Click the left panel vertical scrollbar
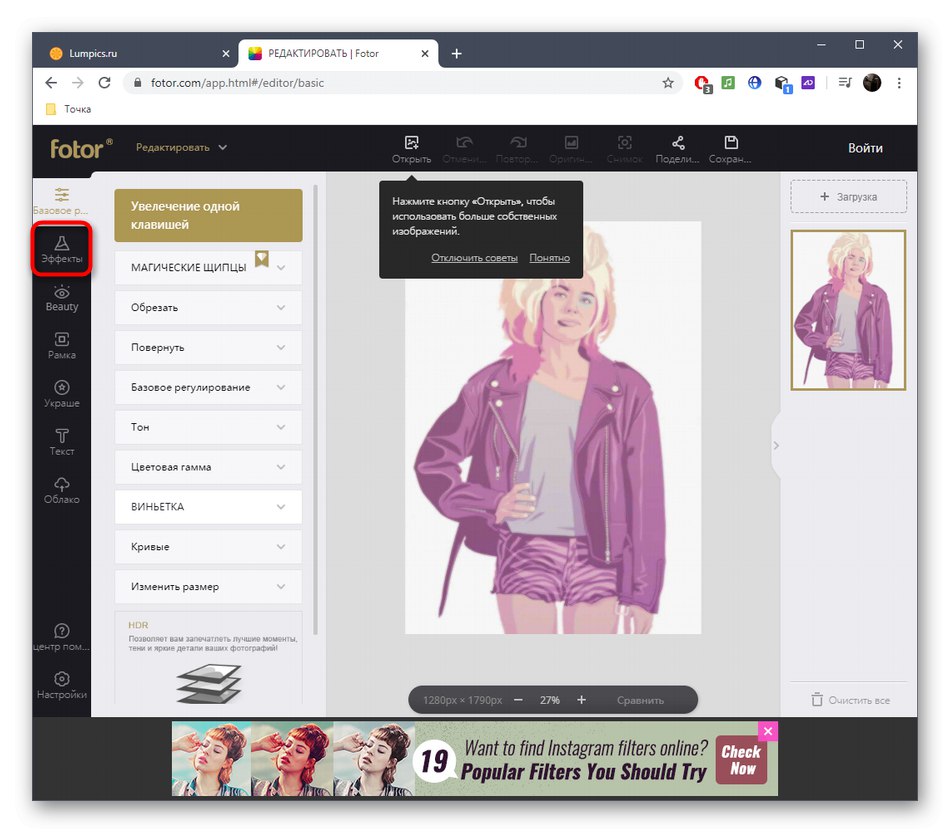The width and height of the screenshot is (950, 833). tap(316, 410)
